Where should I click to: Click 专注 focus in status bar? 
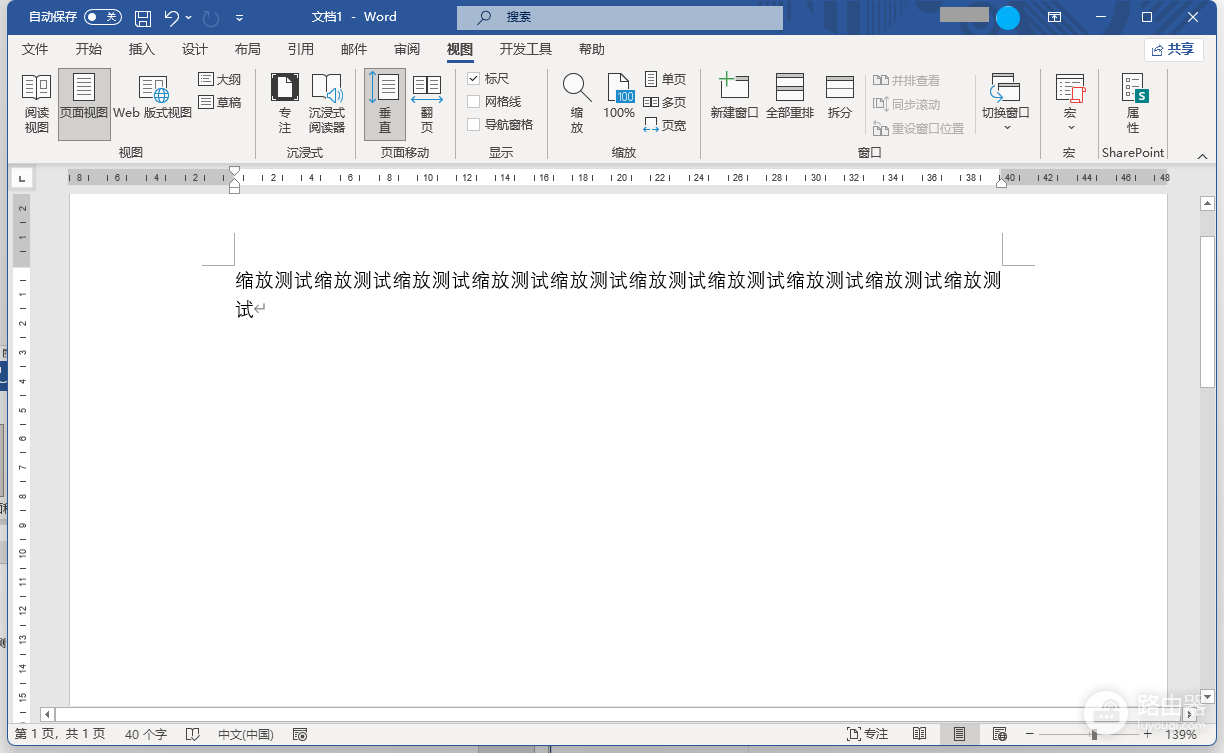point(867,734)
